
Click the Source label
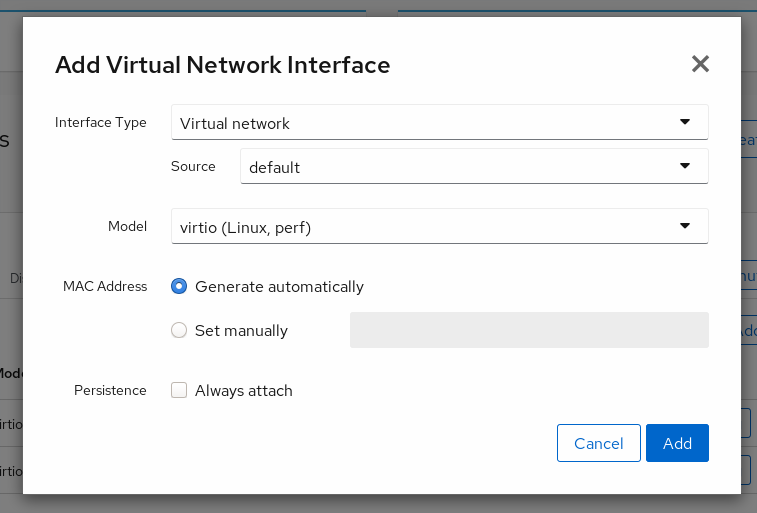[x=193, y=166]
